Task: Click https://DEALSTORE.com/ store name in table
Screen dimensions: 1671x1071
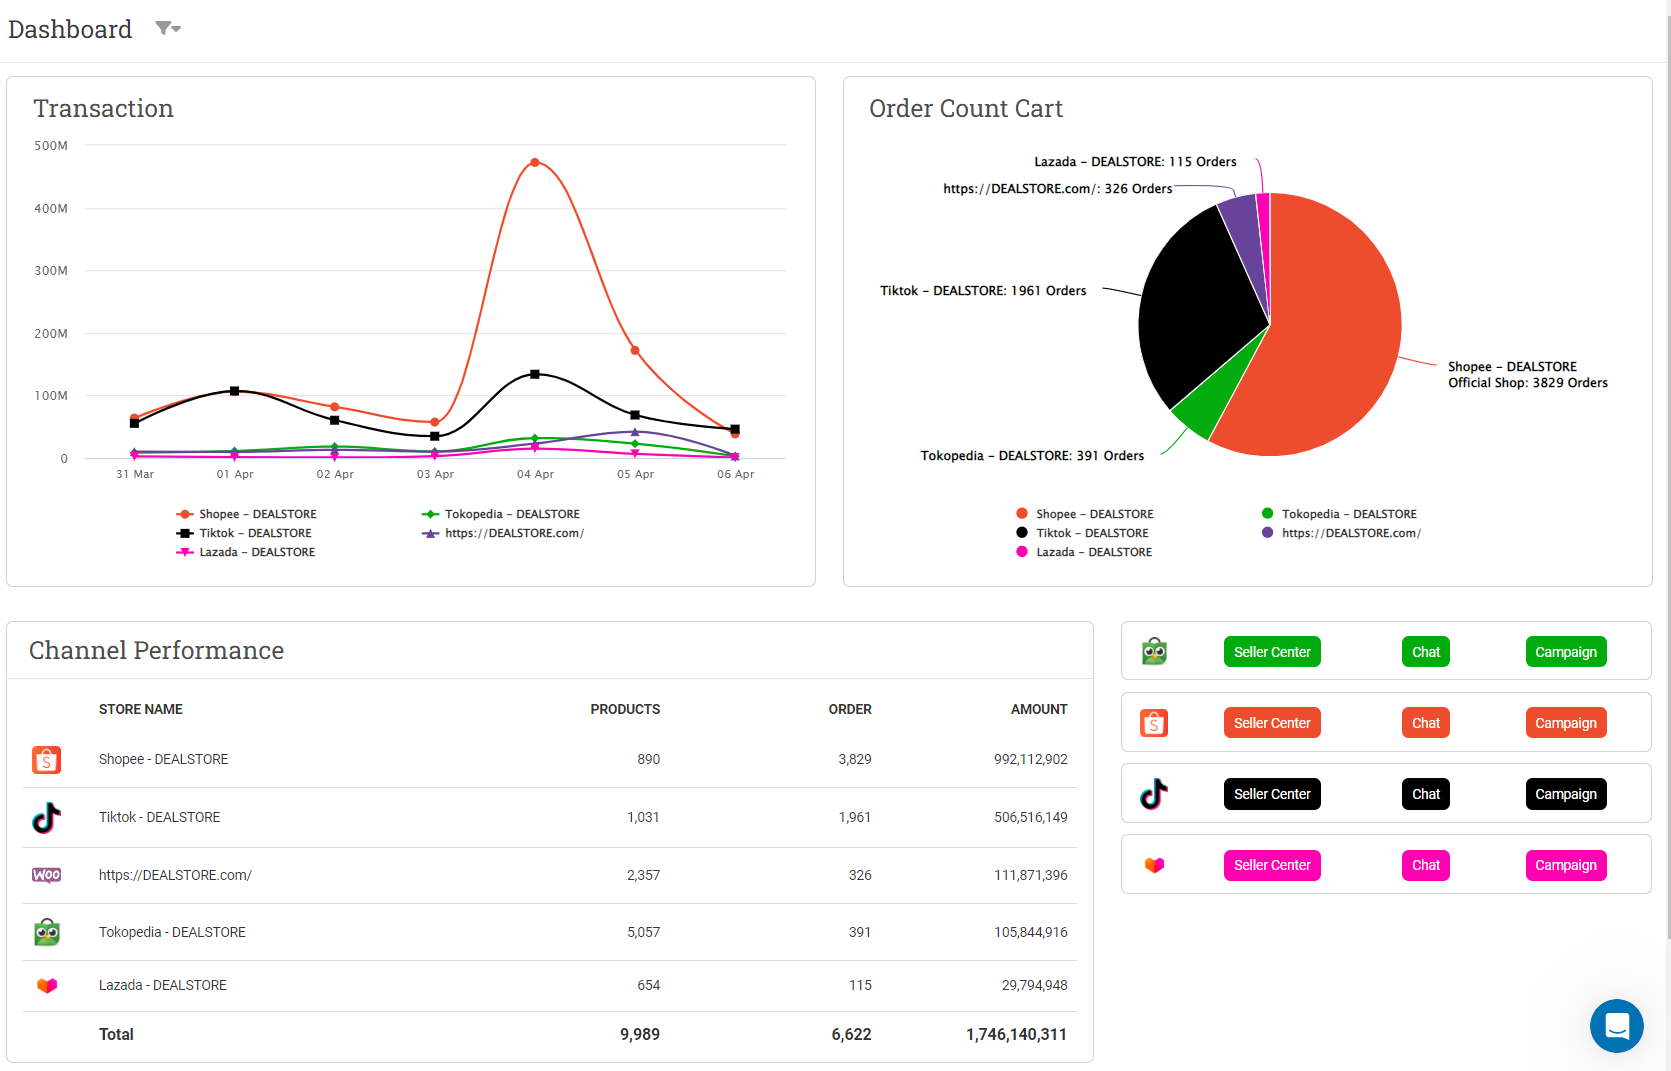Action: 175,875
